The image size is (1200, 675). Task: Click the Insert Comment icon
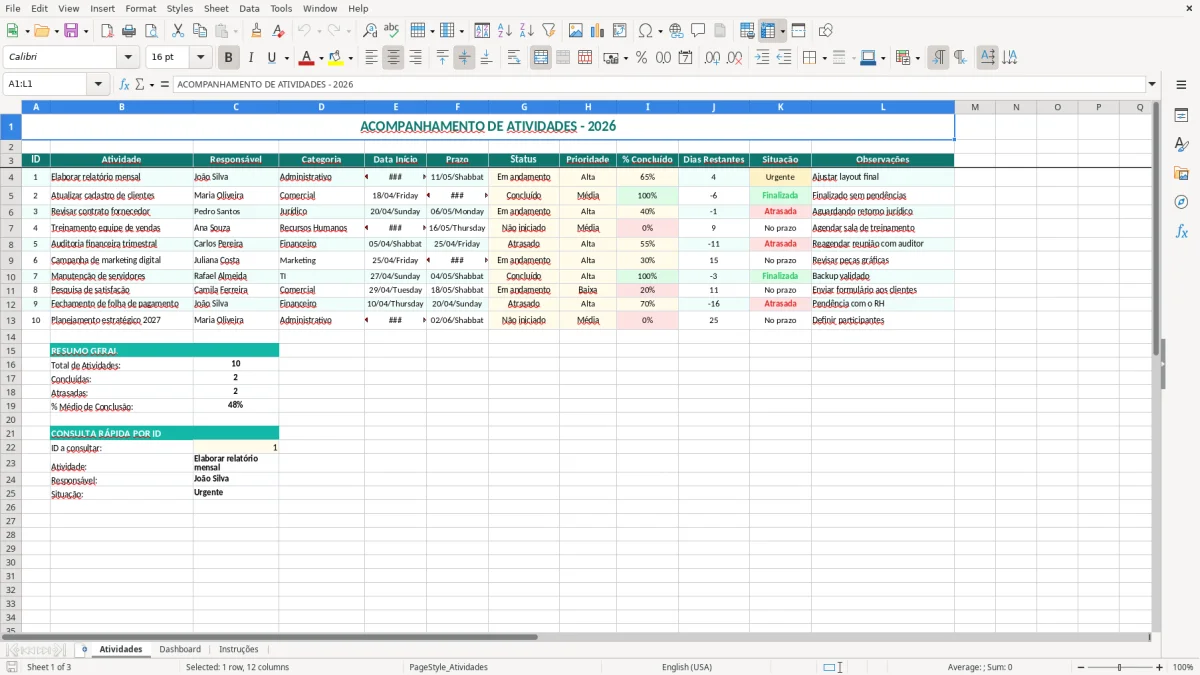click(698, 31)
